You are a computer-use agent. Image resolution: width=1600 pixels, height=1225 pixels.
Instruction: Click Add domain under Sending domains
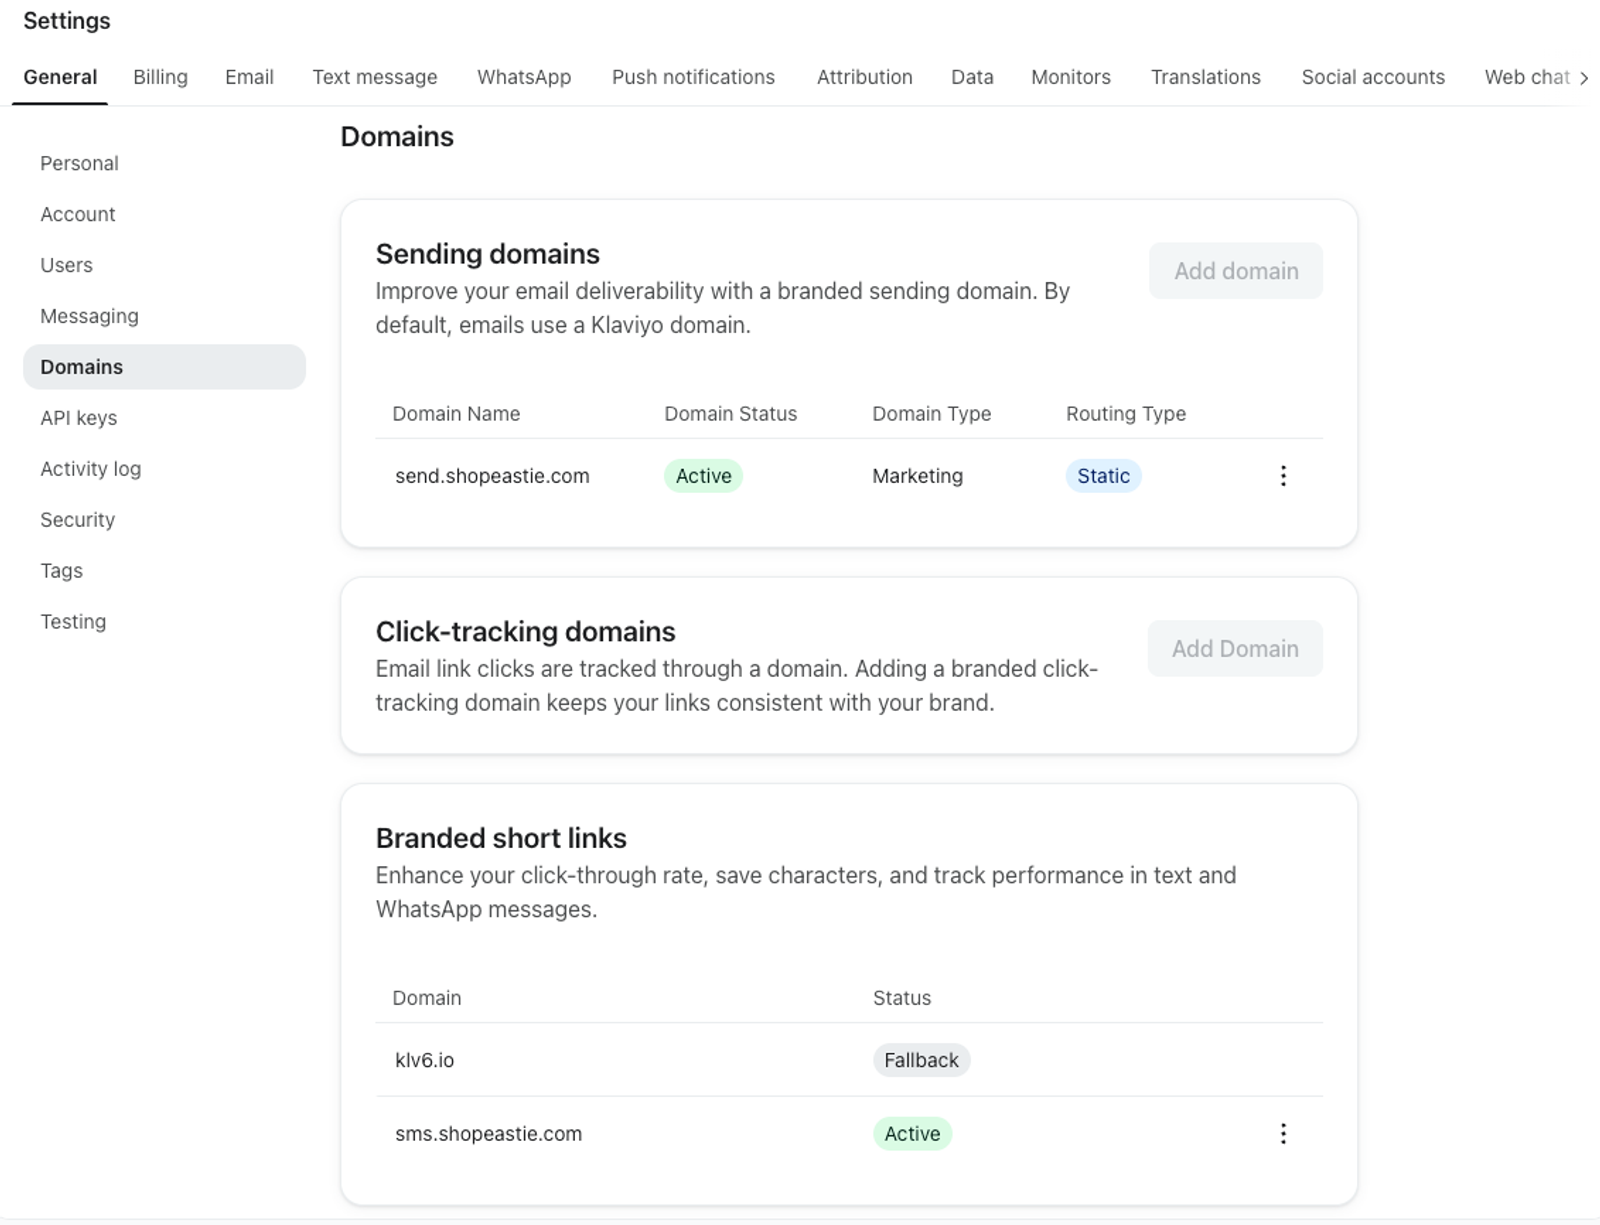(x=1236, y=271)
